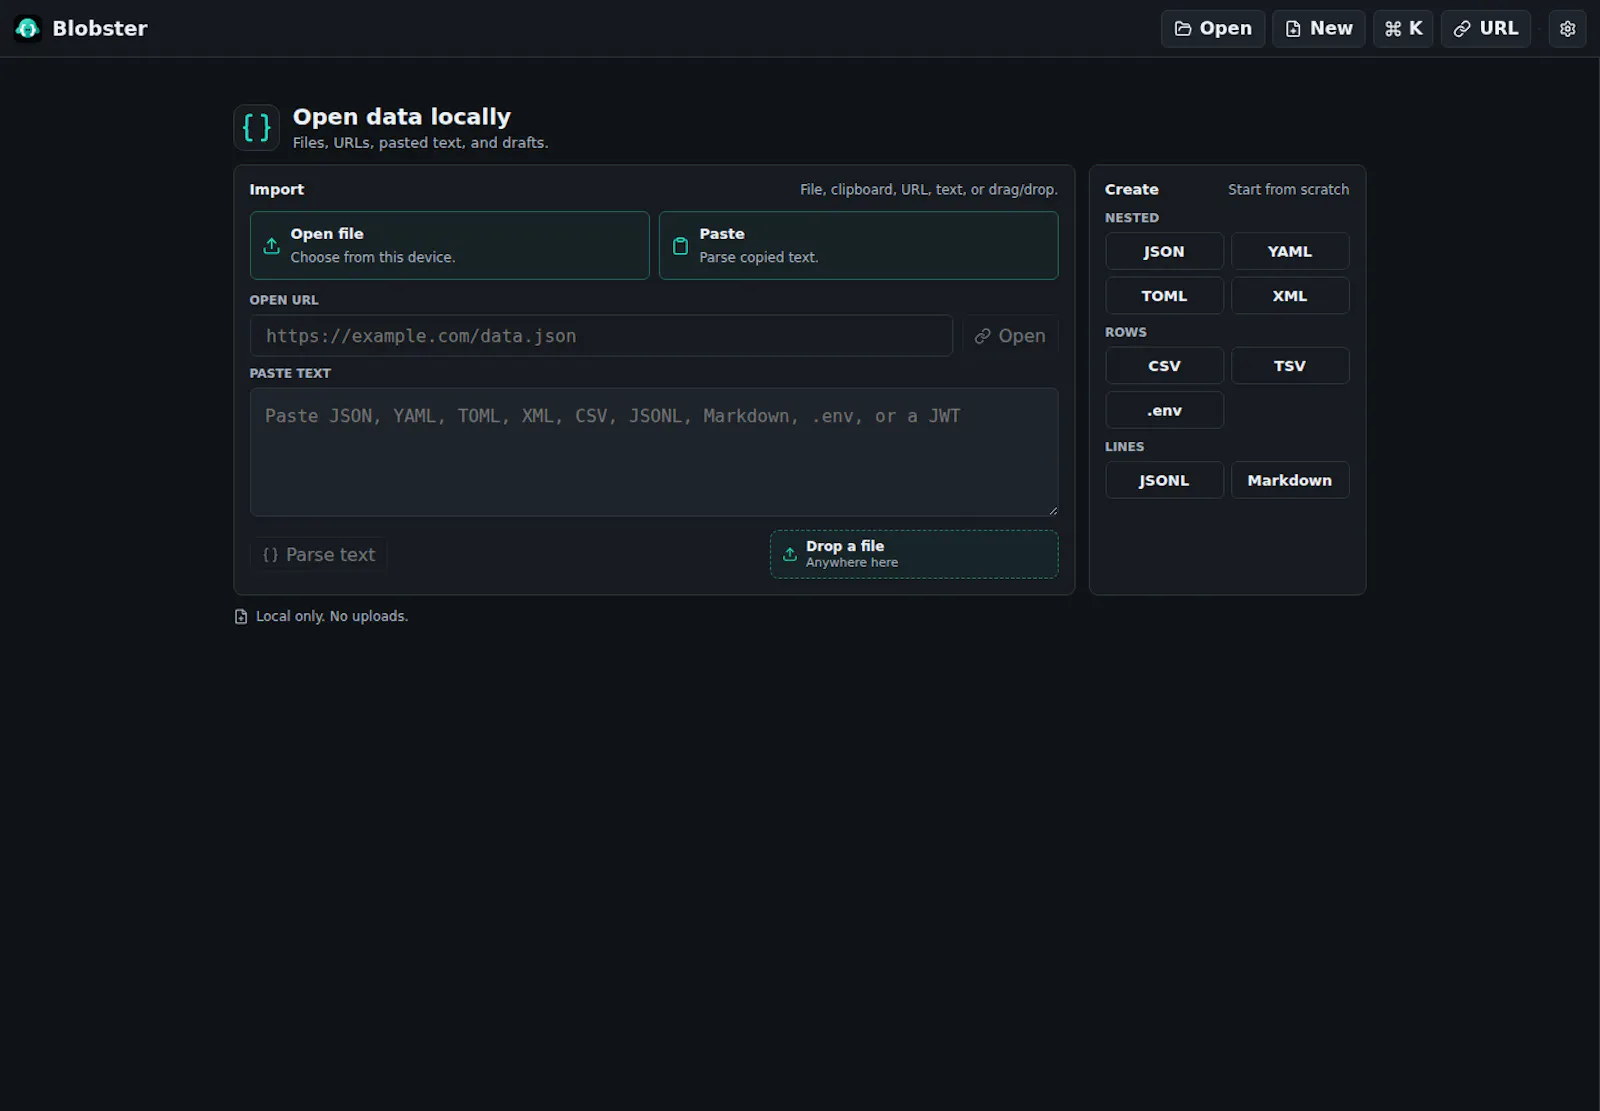The height and width of the screenshot is (1111, 1600).
Task: Click the Open button in the top bar
Action: pos(1213,29)
